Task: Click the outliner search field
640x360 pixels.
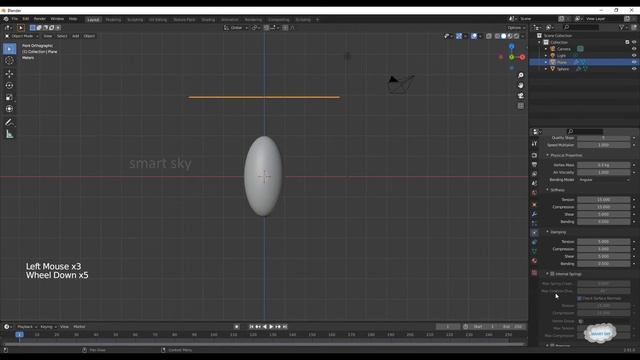Action: [581, 27]
